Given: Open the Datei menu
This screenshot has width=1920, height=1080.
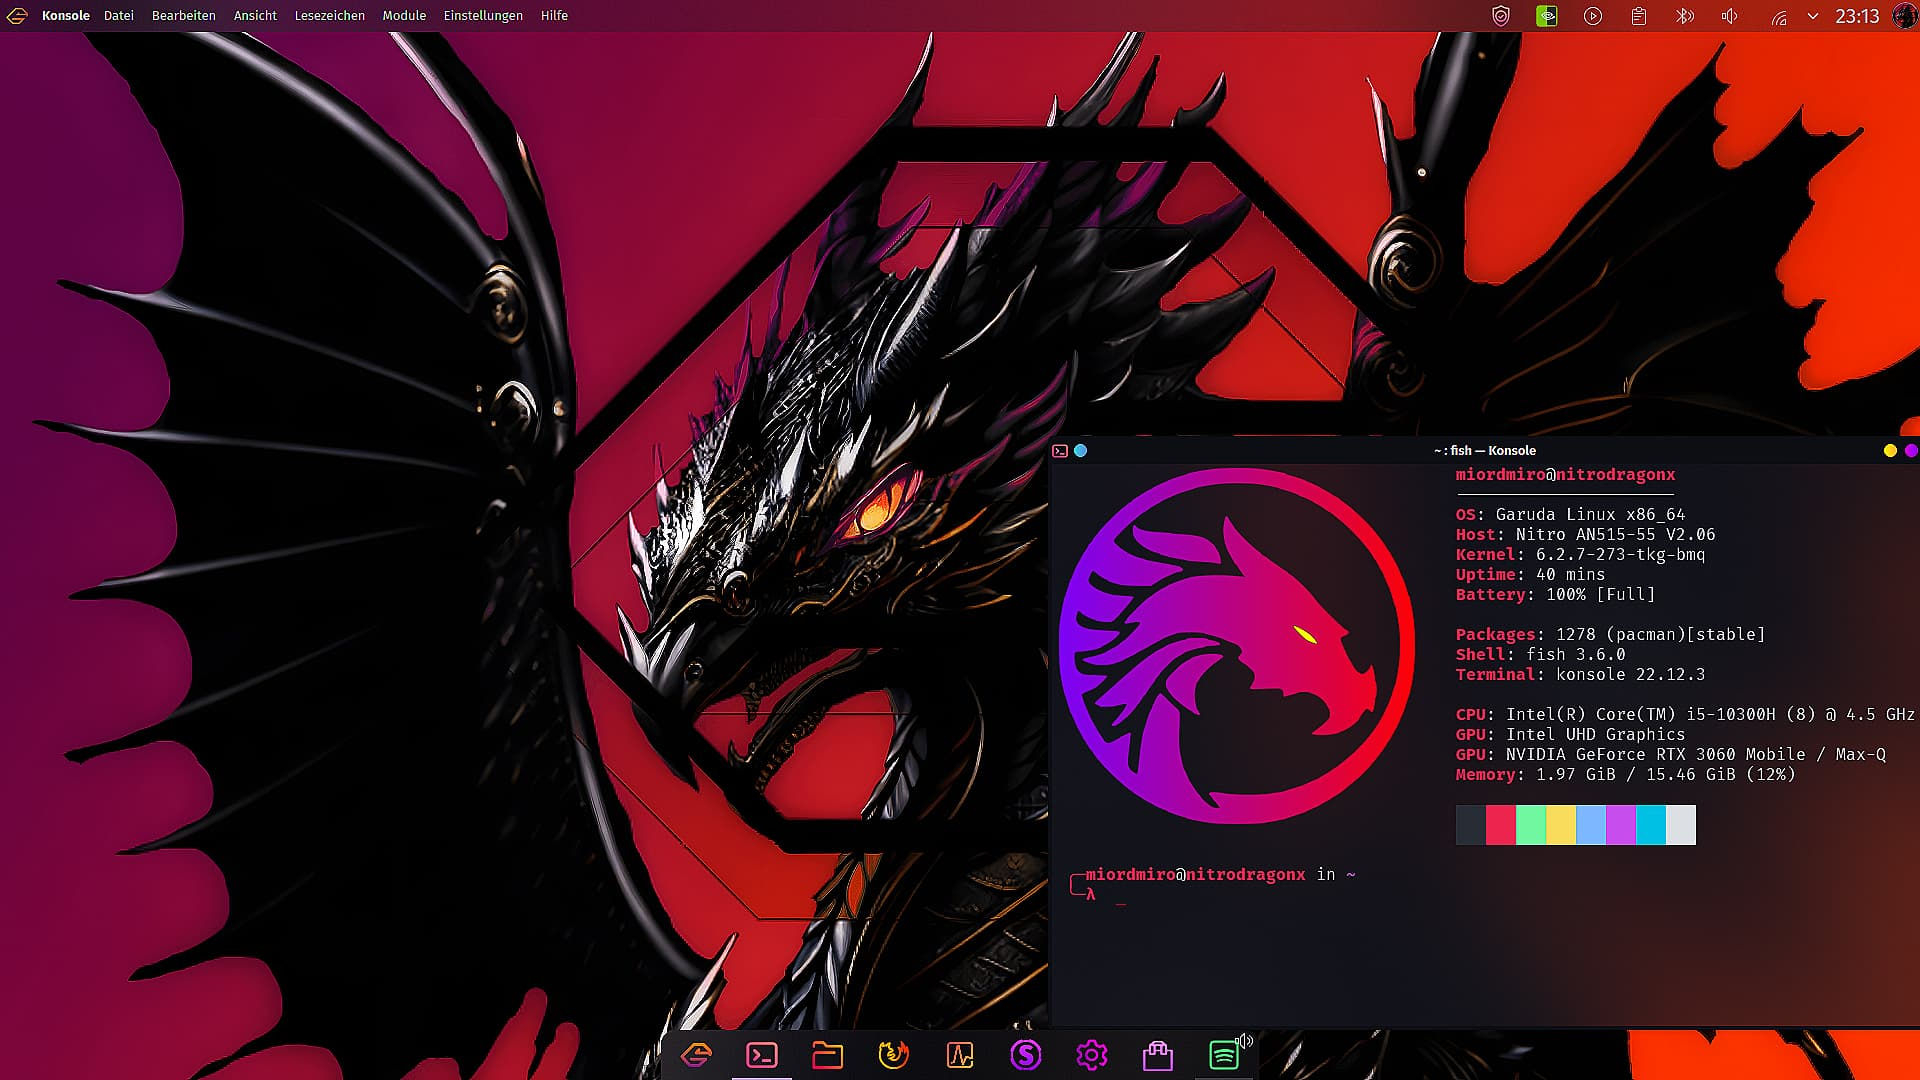Looking at the screenshot, I should [119, 16].
